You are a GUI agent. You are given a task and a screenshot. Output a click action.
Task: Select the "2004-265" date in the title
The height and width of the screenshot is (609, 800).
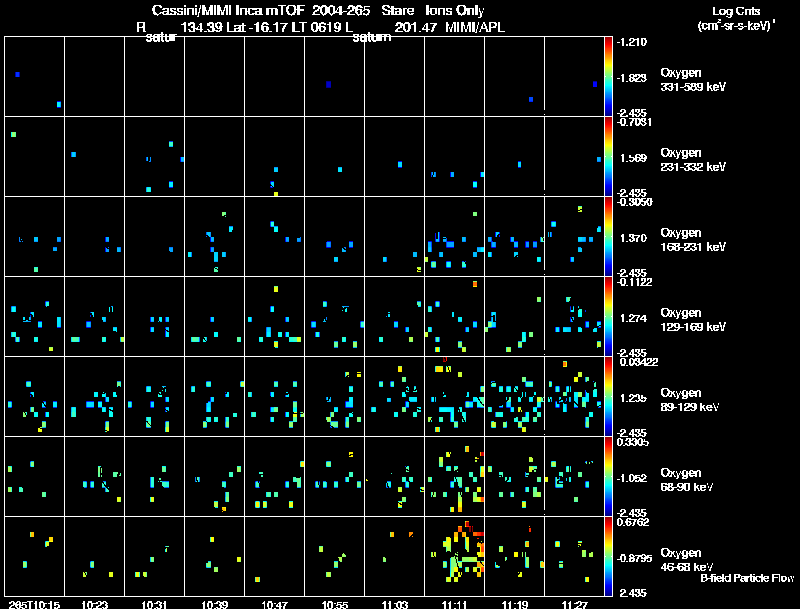[340, 10]
